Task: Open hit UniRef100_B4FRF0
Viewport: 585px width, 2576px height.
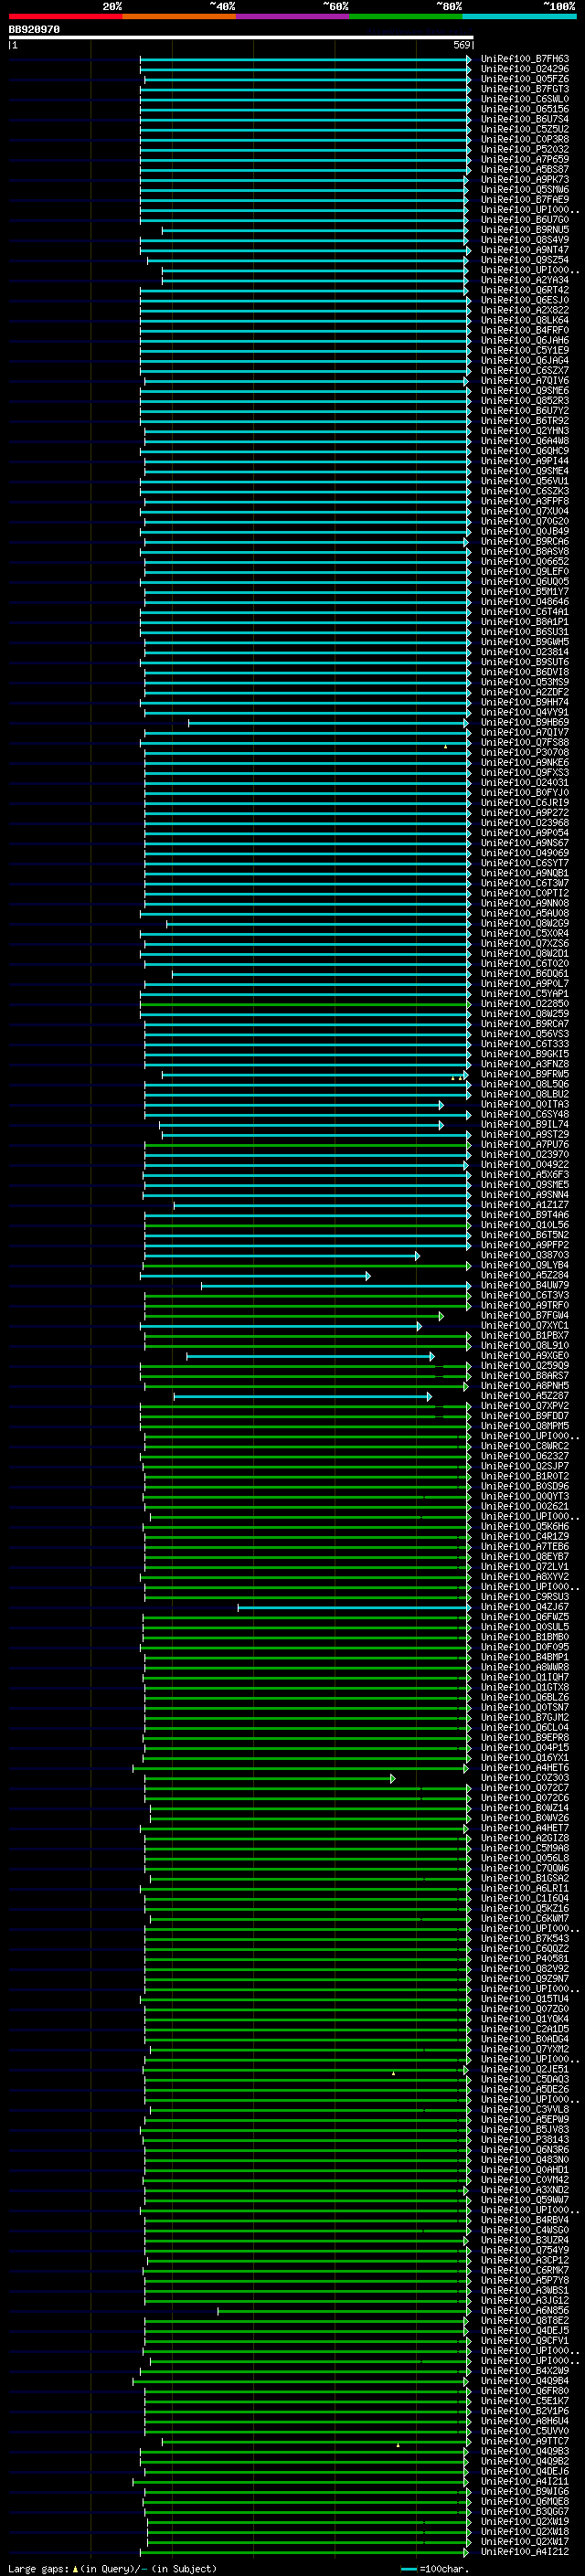Action: click(525, 330)
